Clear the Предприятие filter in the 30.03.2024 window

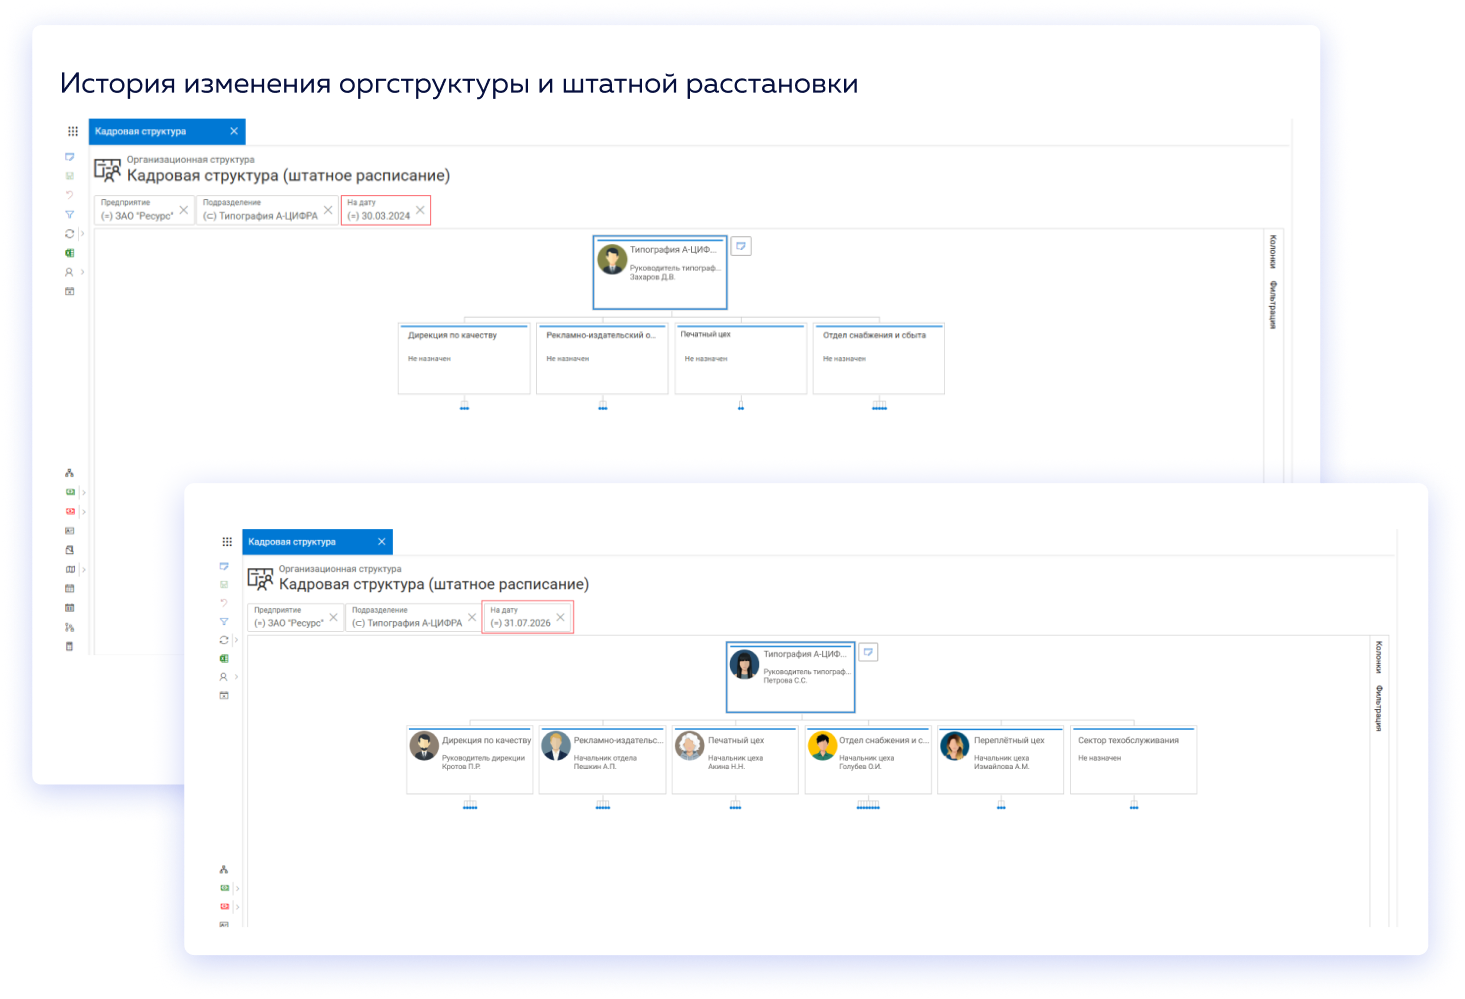(184, 210)
